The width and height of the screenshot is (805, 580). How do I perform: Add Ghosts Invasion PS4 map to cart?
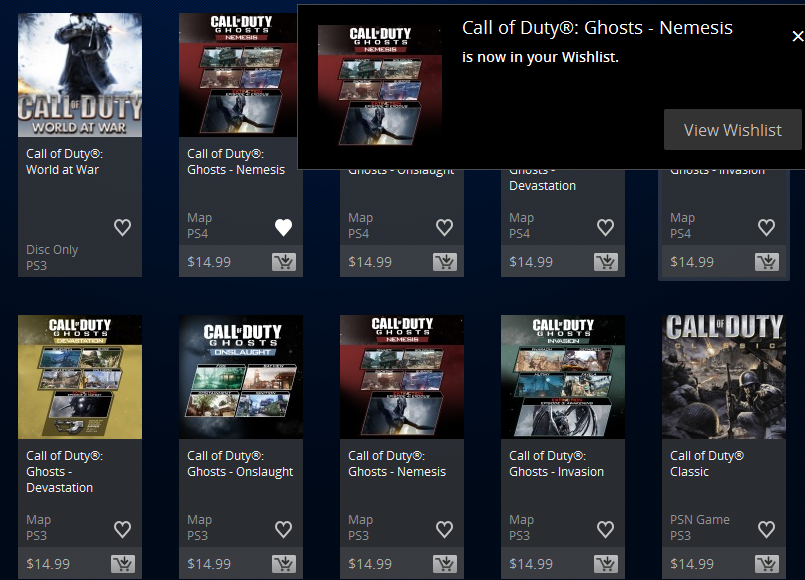pos(766,262)
